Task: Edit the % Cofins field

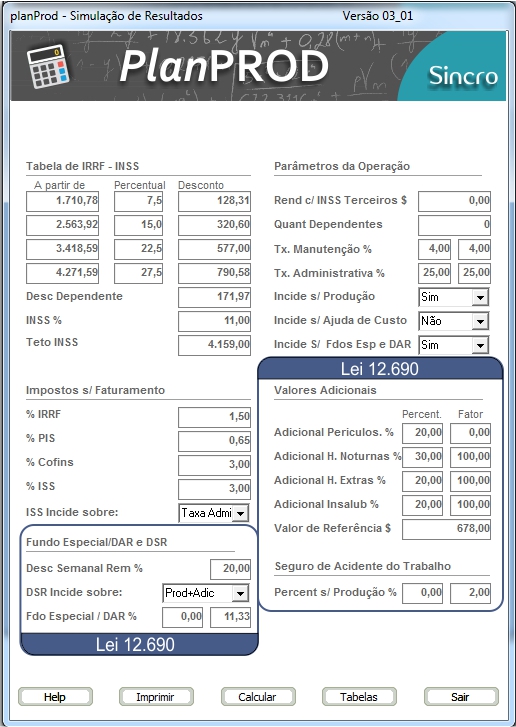Action: point(215,466)
